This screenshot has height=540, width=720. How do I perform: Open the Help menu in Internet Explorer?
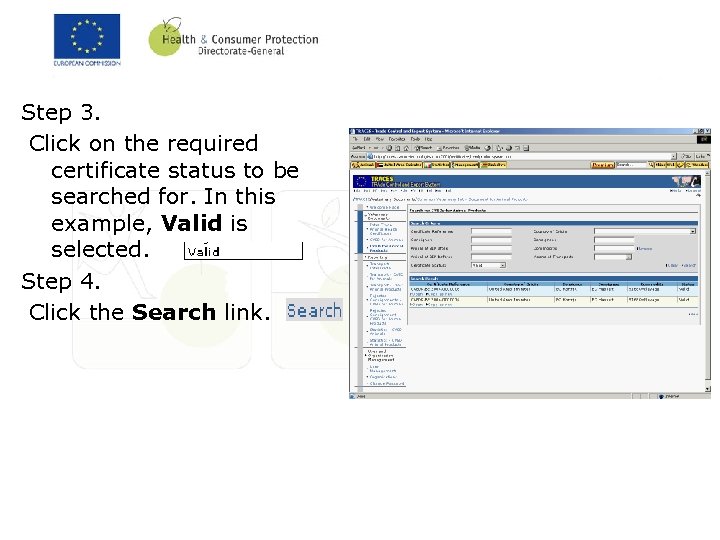click(x=428, y=139)
